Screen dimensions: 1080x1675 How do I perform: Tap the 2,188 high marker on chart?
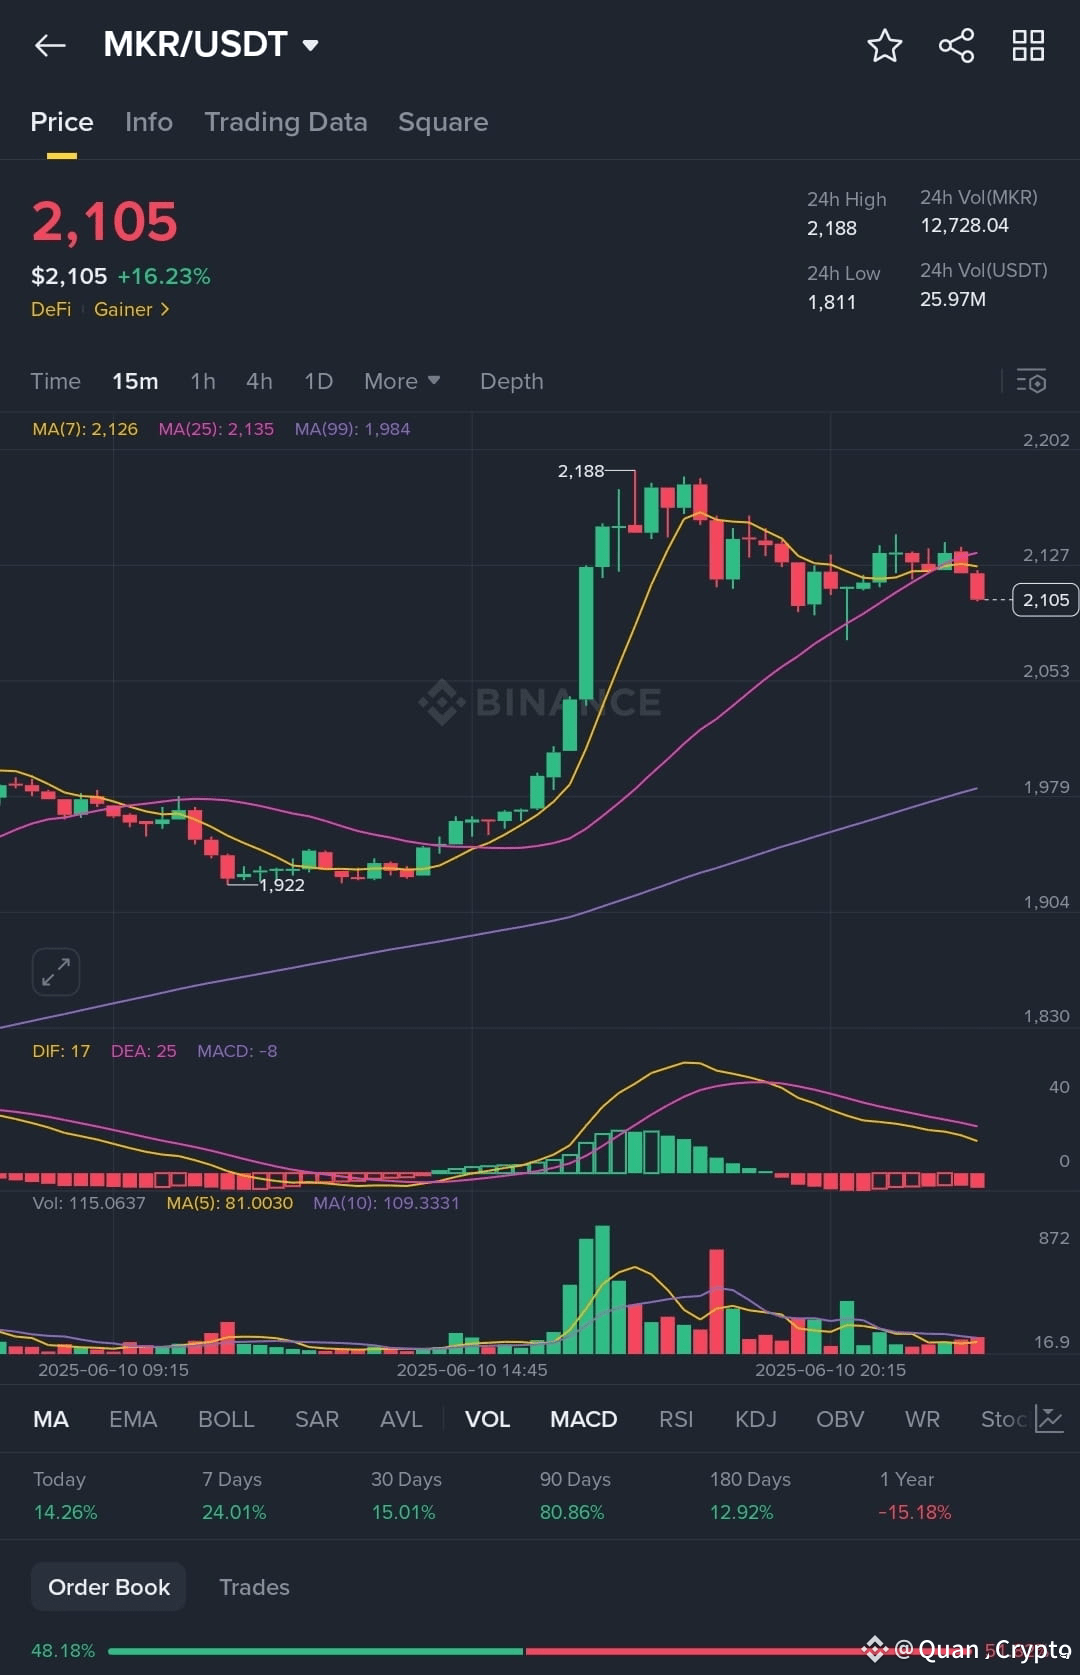point(581,471)
